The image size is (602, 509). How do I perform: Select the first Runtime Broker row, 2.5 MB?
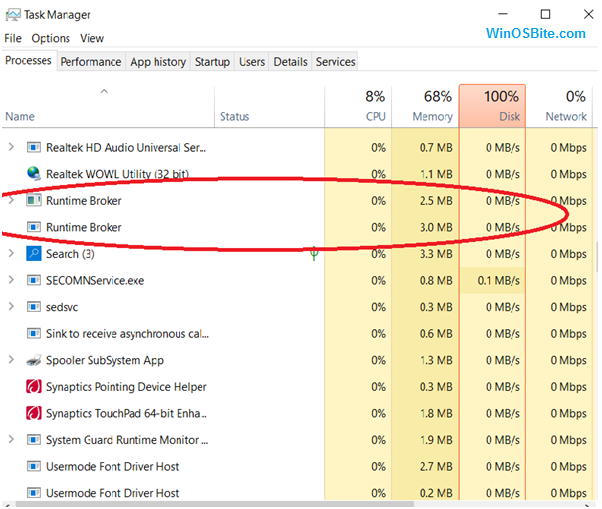pyautogui.click(x=299, y=200)
